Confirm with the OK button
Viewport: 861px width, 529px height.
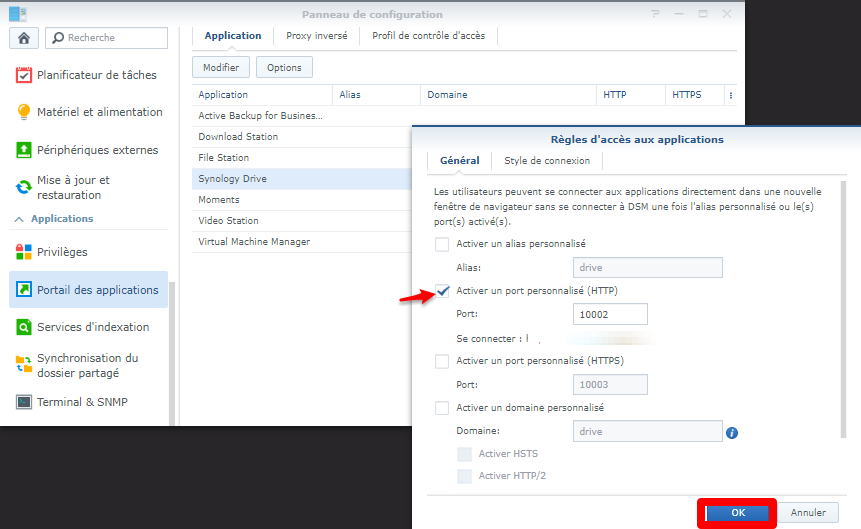point(737,513)
